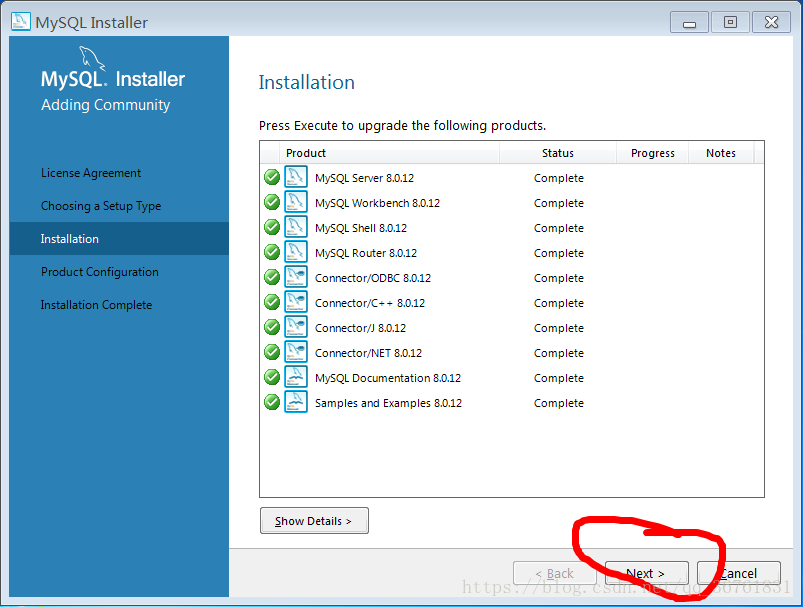Screen dimensions: 803x607
Task: Click the Notes column header
Action: [x=721, y=153]
